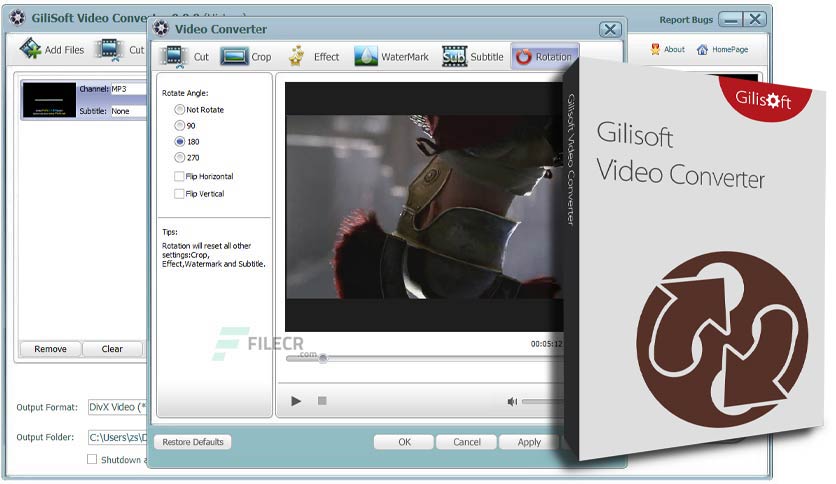This screenshot has width=836, height=484.
Task: Open the WaterMark droplet icon
Action: point(366,56)
